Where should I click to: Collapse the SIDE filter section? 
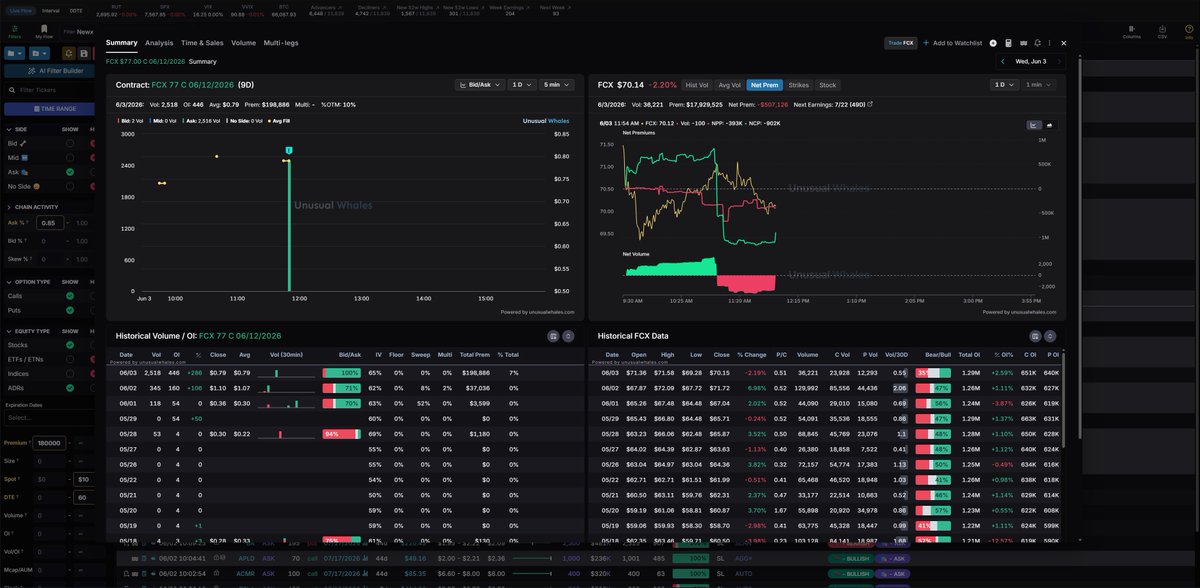pos(11,129)
